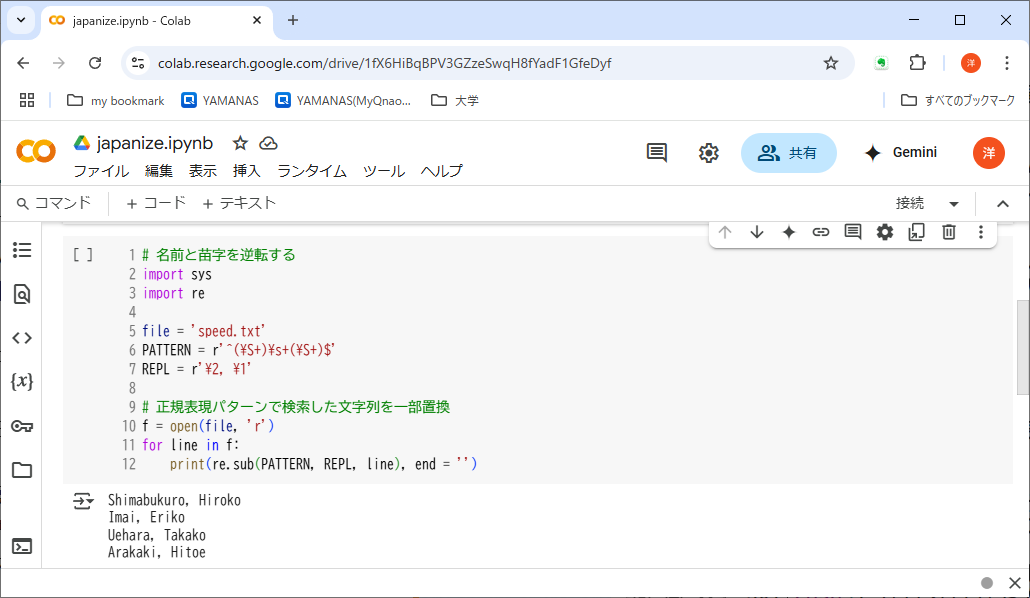Open the secrets key panel
The width and height of the screenshot is (1030, 598).
tap(22, 426)
